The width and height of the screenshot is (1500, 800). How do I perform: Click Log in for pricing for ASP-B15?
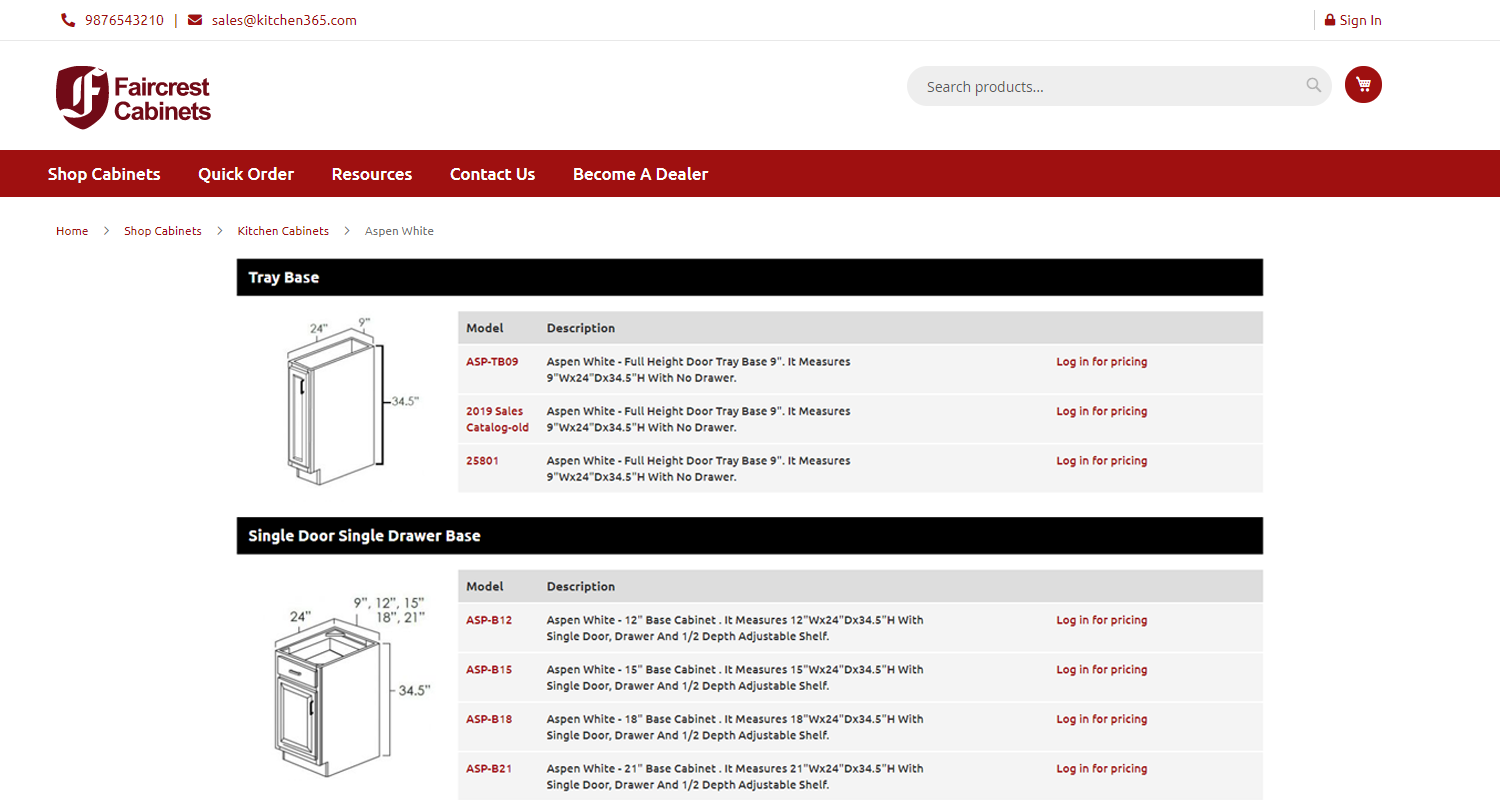pyautogui.click(x=1102, y=670)
